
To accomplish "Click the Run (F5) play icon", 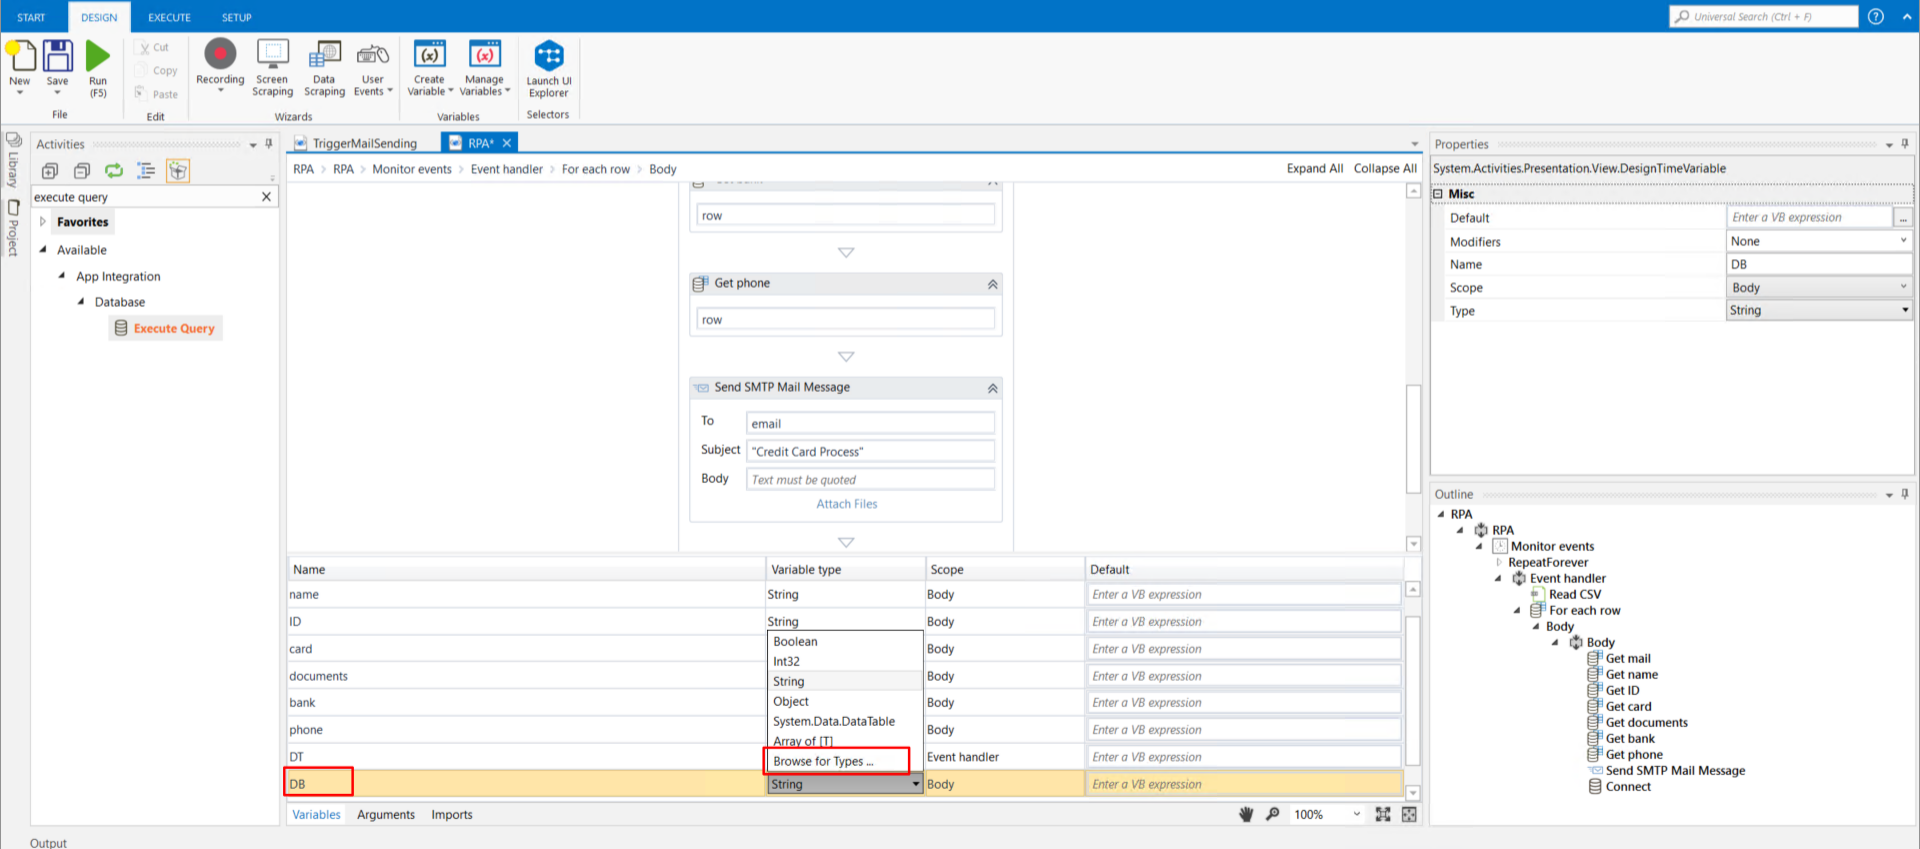I will coord(97,57).
